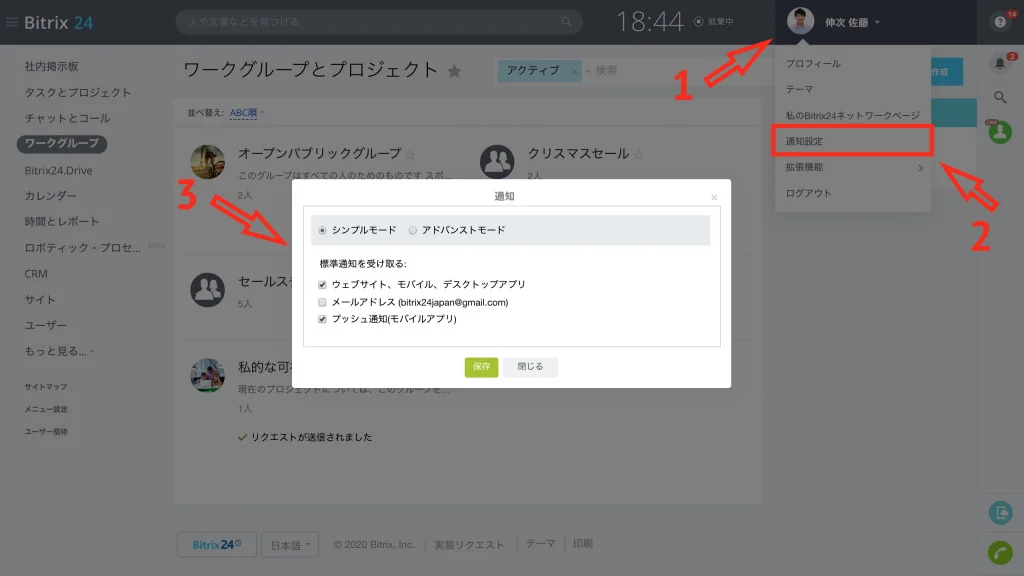The height and width of the screenshot is (576, 1024).
Task: Star the オープンパブリックグループ group
Action: (x=410, y=155)
